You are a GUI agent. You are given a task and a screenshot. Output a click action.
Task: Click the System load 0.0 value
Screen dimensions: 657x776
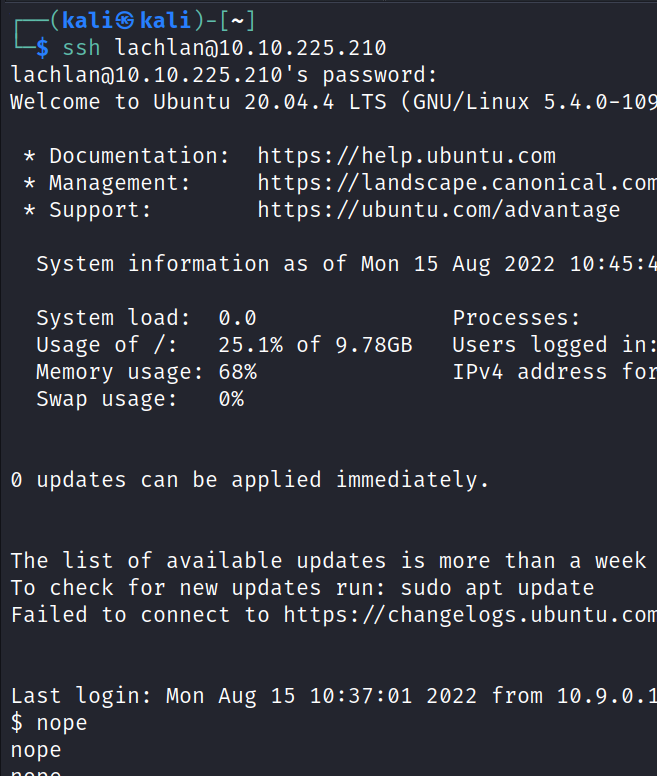[237, 318]
